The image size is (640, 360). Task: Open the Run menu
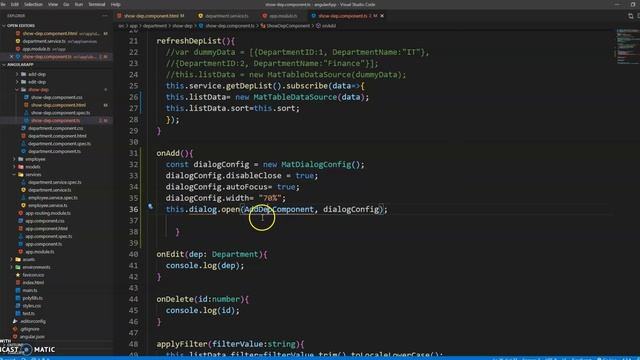(x=79, y=4)
